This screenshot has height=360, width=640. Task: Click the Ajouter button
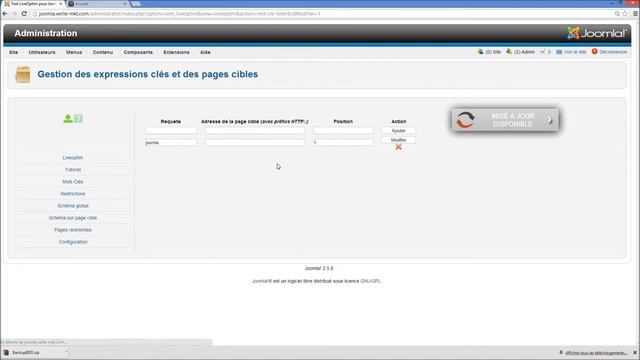pos(398,131)
